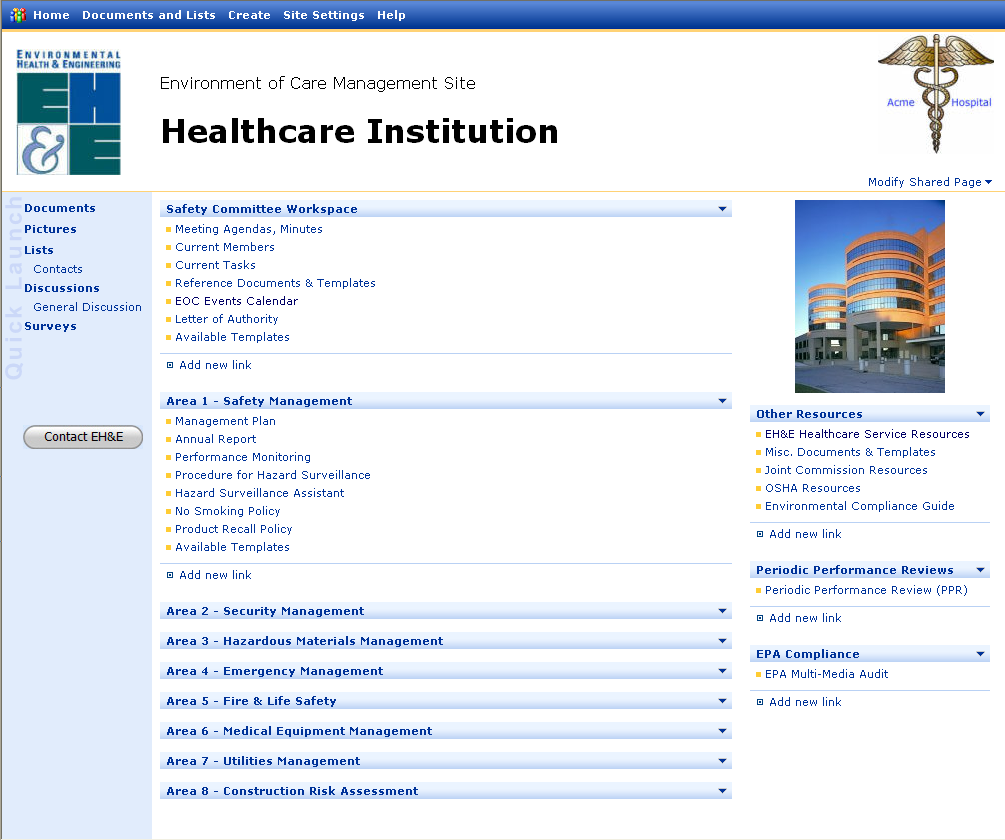1005x840 pixels.
Task: Open Discussions in the Quick Launch
Action: pyautogui.click(x=62, y=288)
